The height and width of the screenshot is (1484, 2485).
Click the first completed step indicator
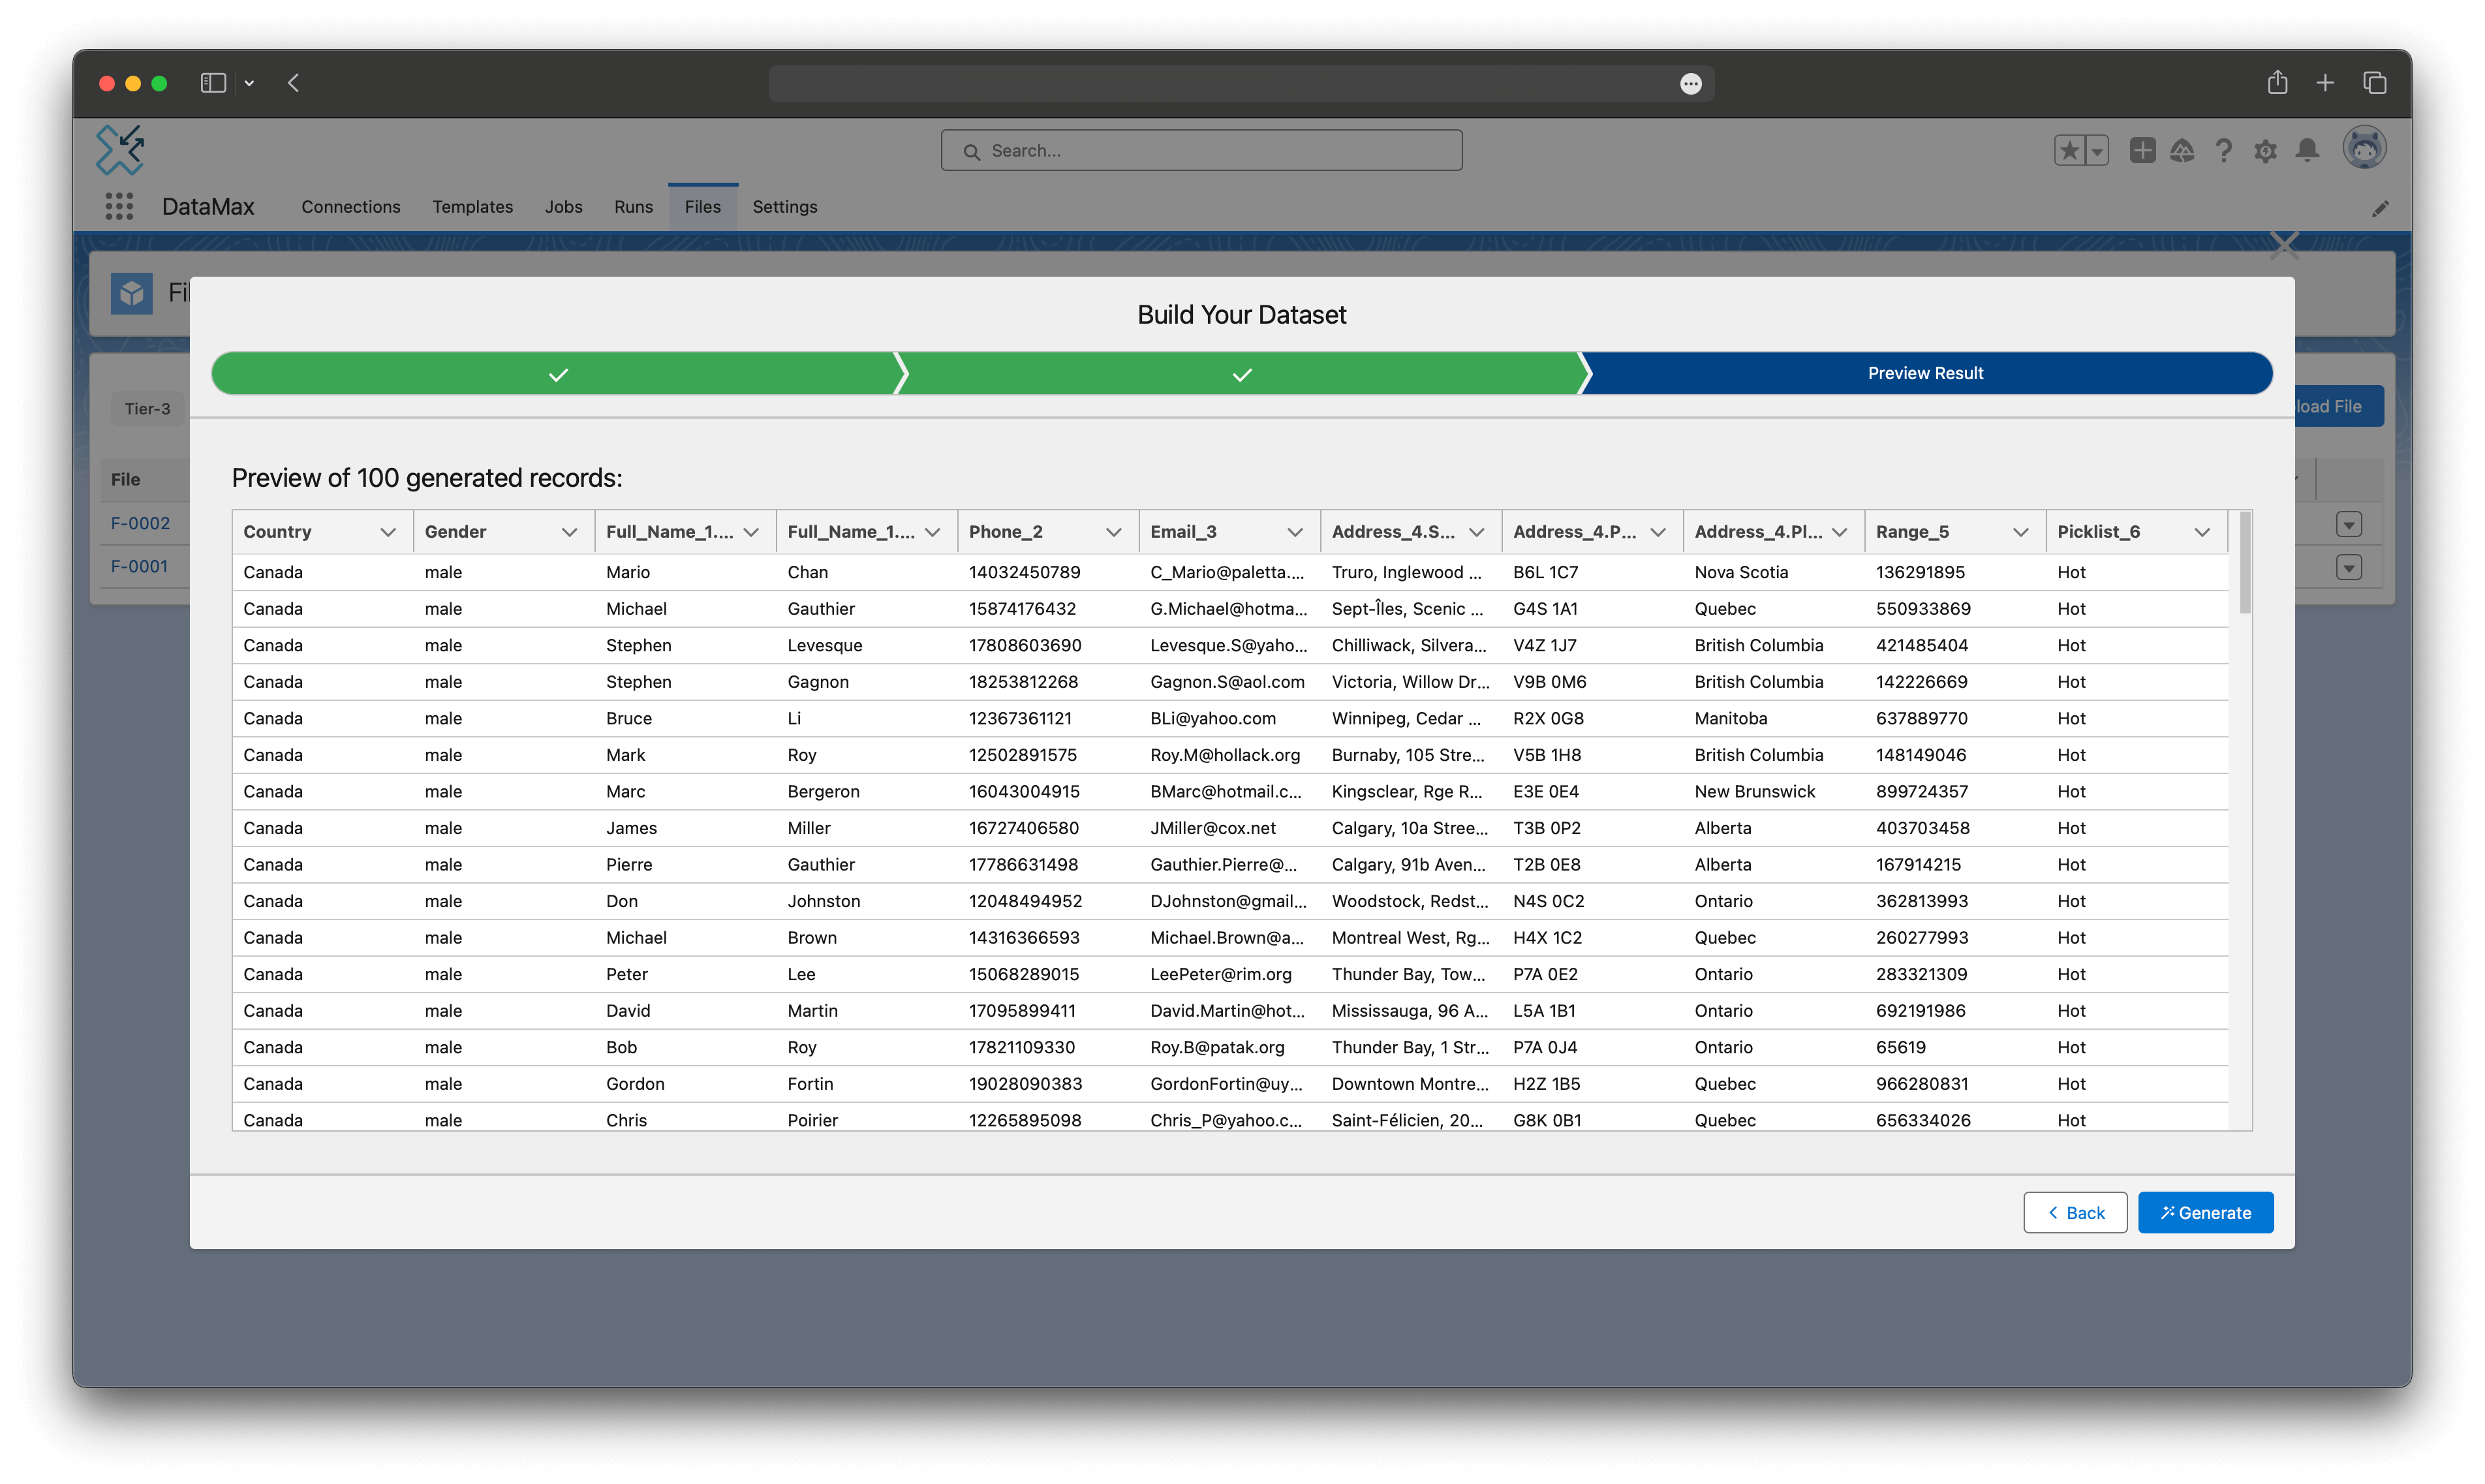558,373
